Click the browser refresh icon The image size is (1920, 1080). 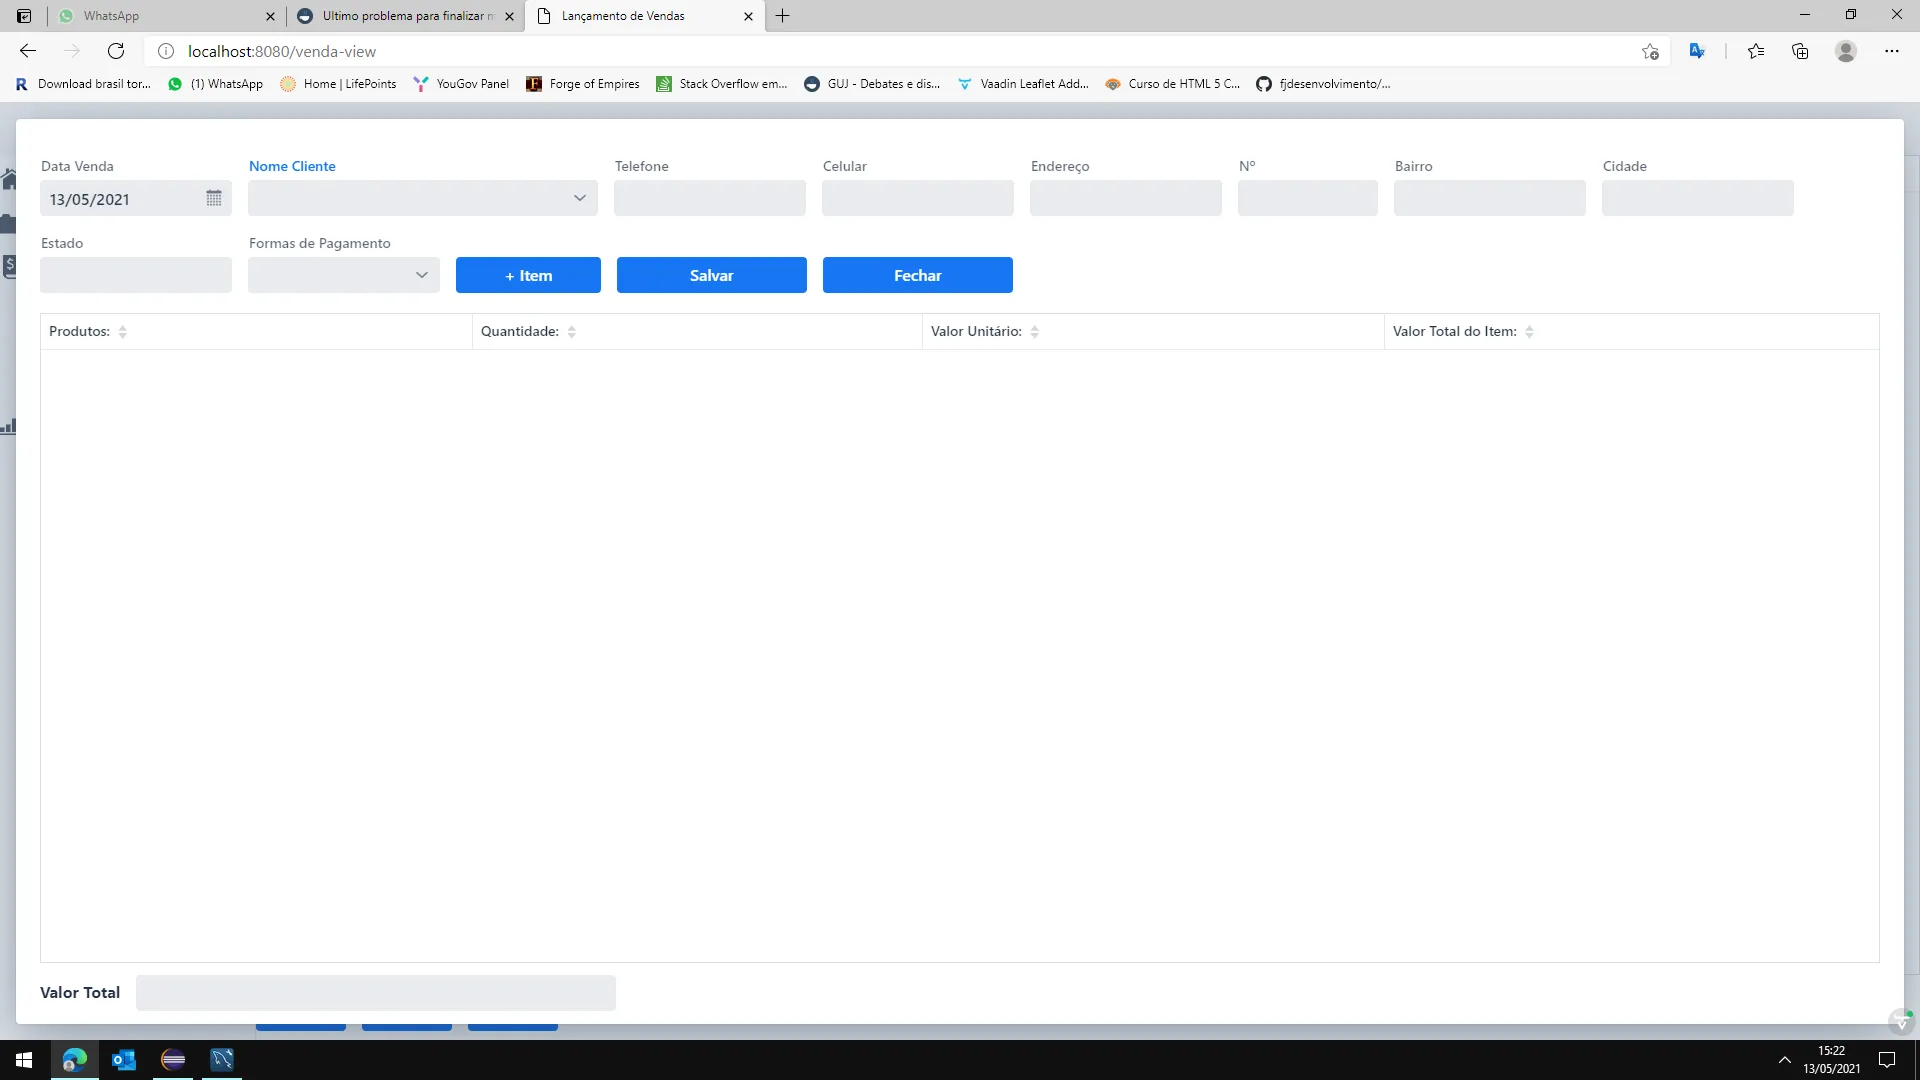[116, 51]
